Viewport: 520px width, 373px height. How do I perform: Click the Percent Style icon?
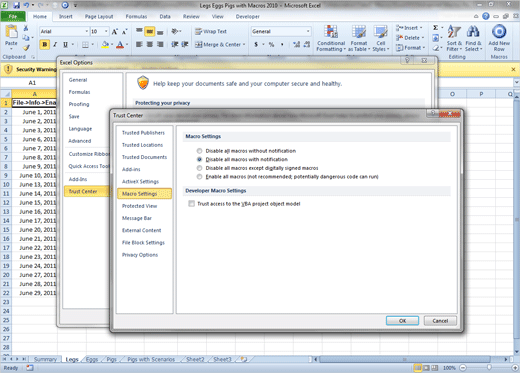271,44
